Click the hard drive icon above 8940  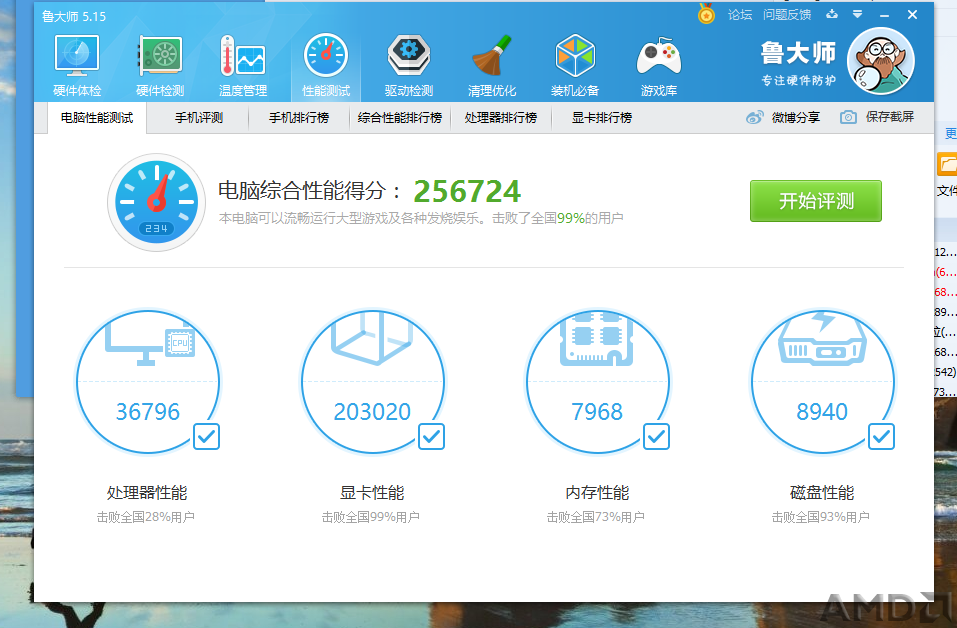822,339
